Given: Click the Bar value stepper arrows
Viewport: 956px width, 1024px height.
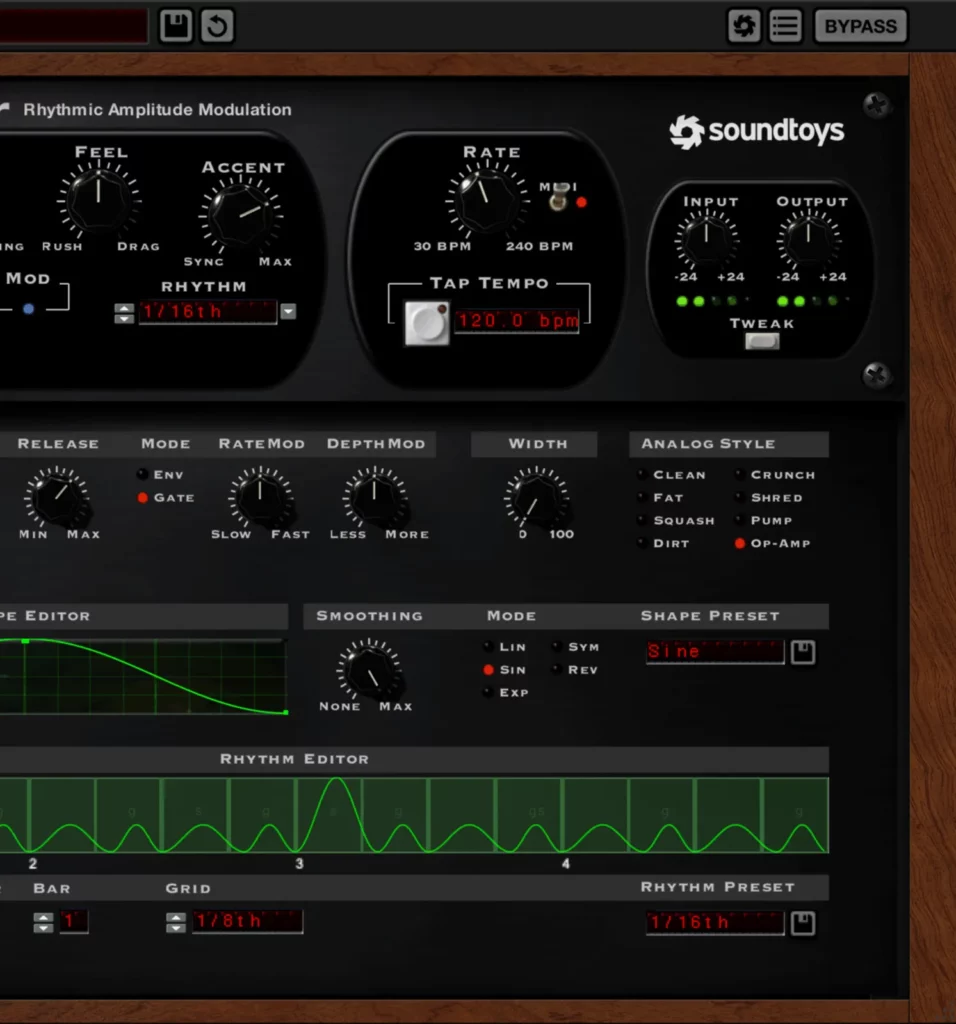Looking at the screenshot, I should pyautogui.click(x=43, y=922).
